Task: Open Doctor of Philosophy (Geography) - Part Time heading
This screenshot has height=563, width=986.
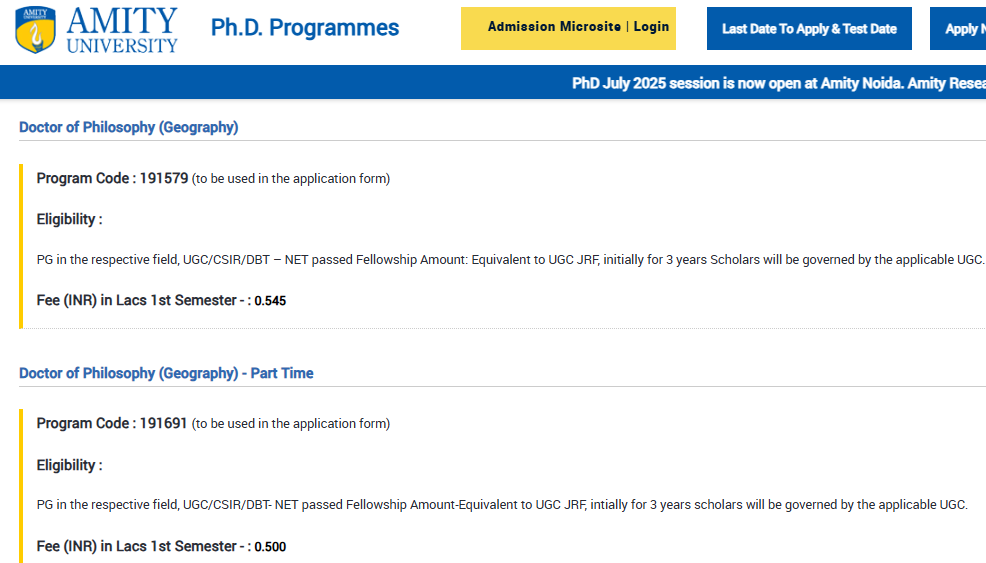Action: pos(166,373)
